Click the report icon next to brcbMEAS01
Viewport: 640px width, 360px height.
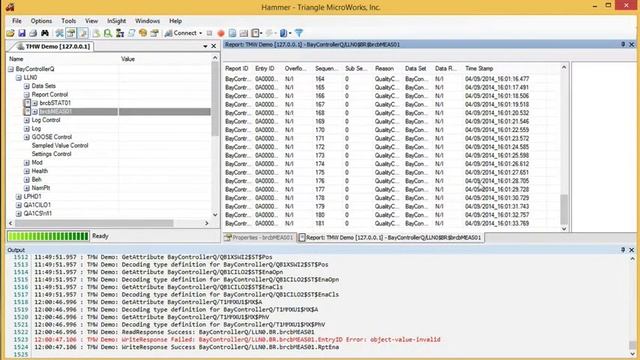[x=27, y=111]
